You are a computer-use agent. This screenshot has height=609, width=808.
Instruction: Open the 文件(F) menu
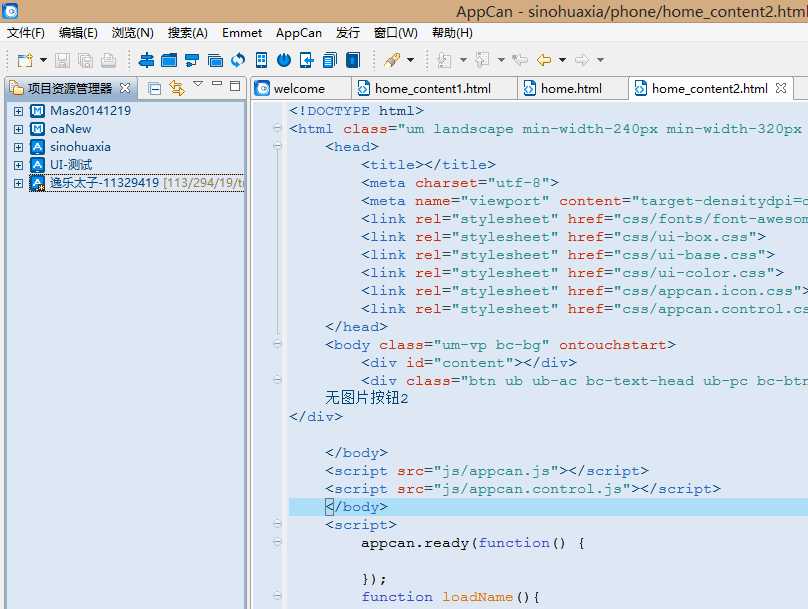tap(26, 33)
